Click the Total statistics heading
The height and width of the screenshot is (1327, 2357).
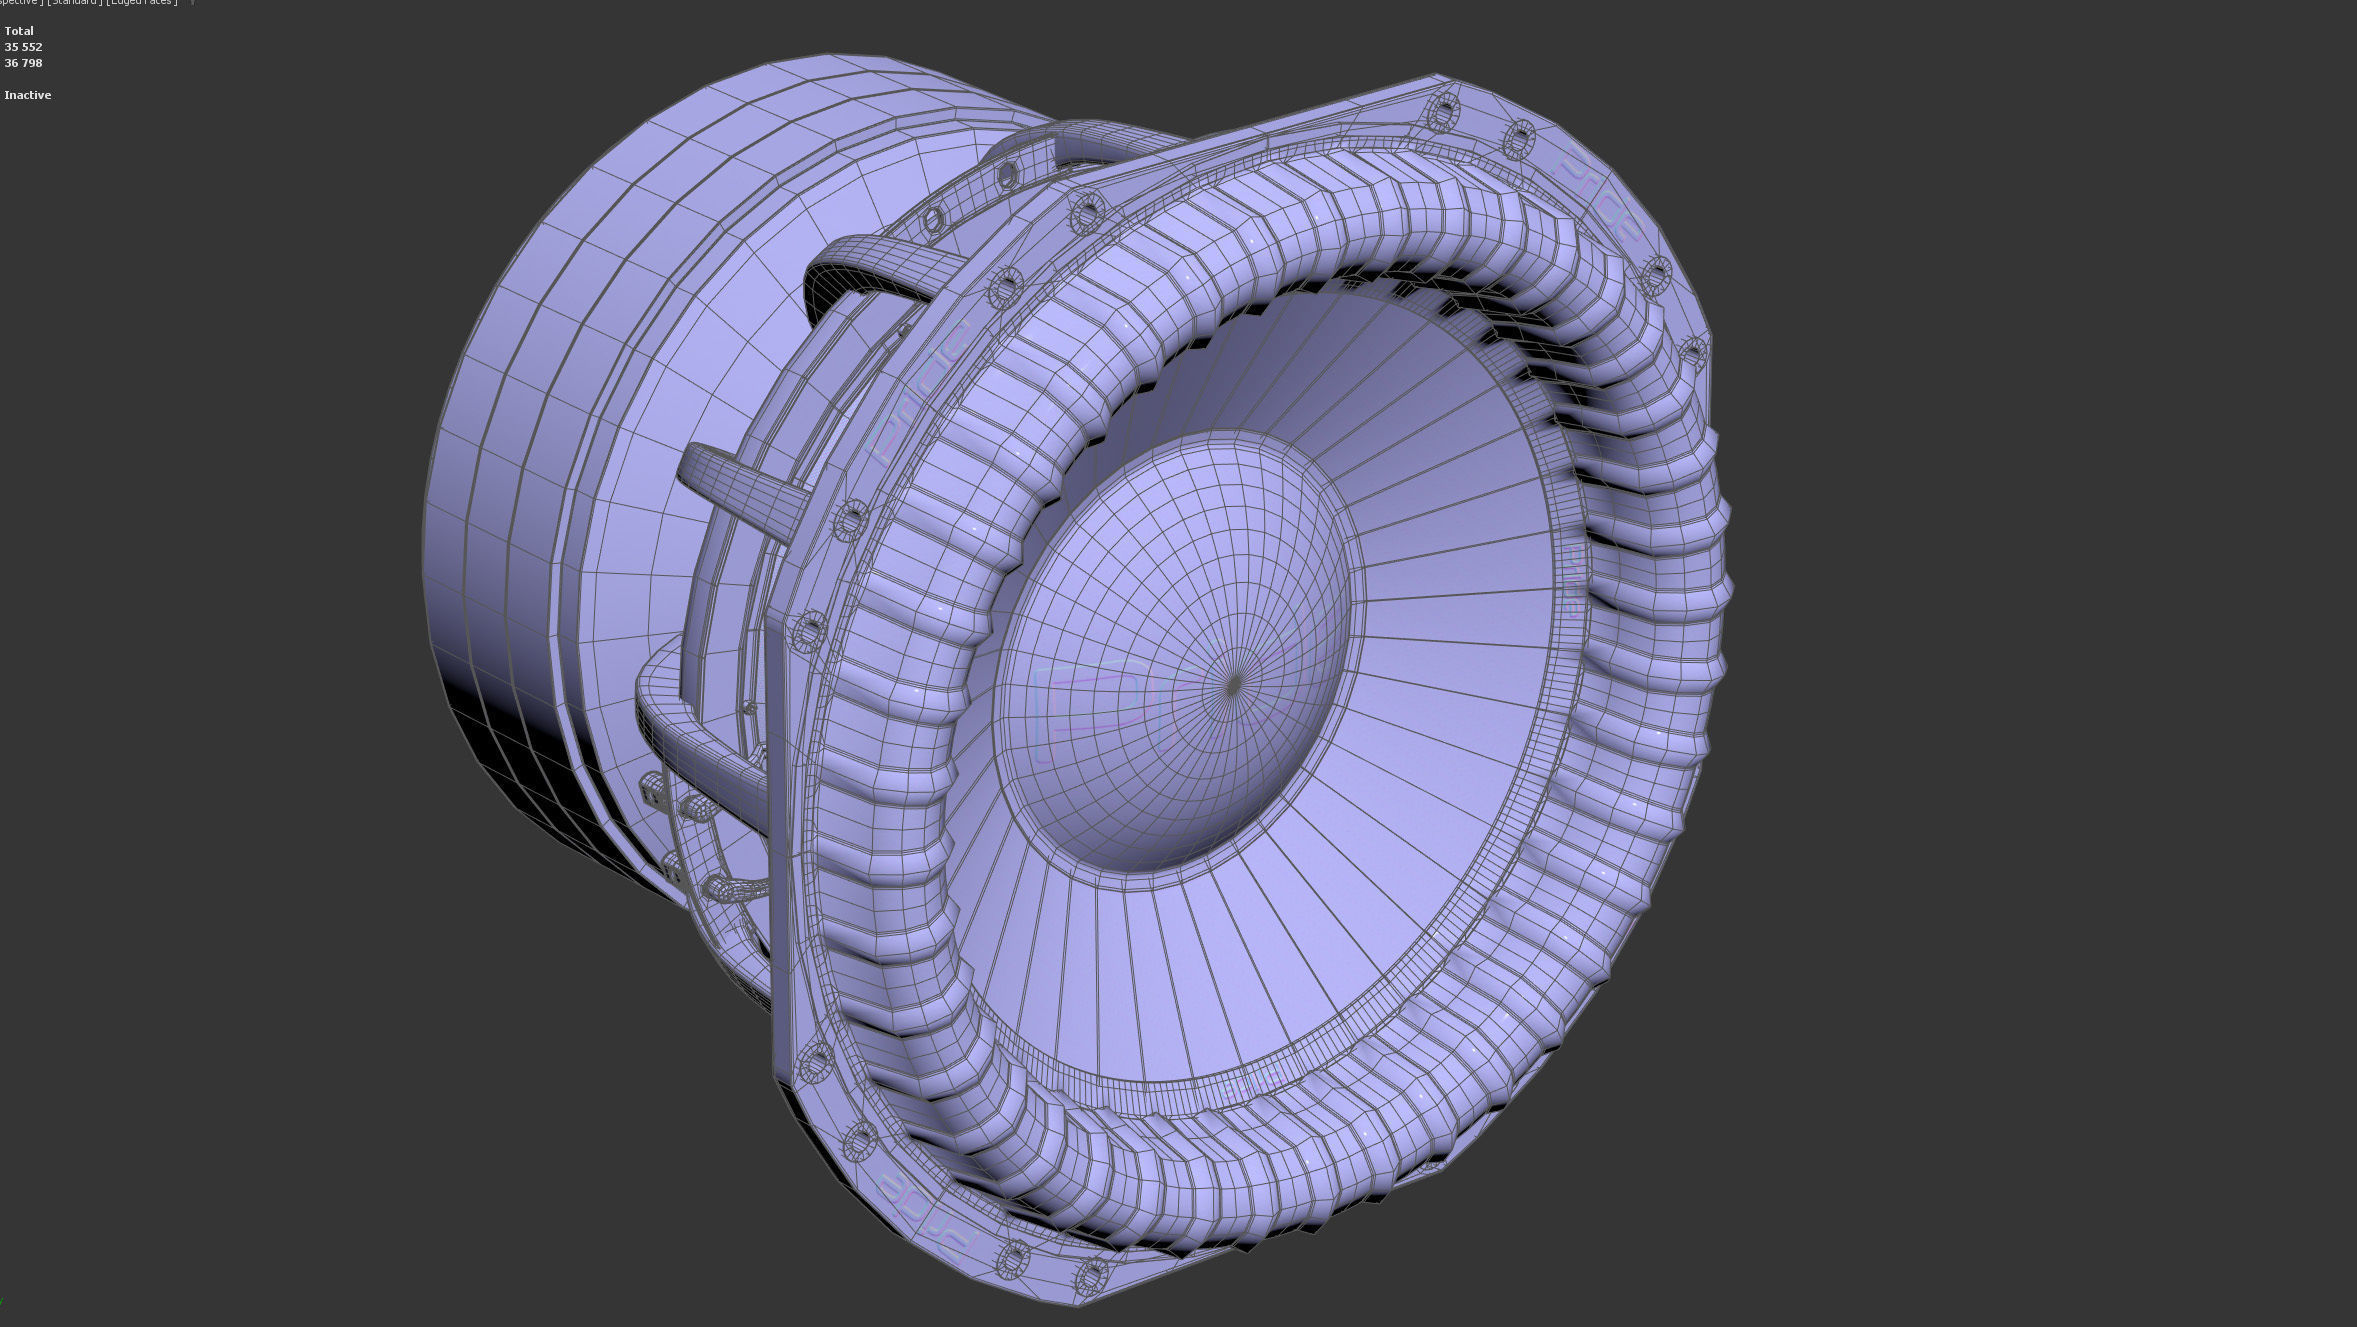point(19,31)
